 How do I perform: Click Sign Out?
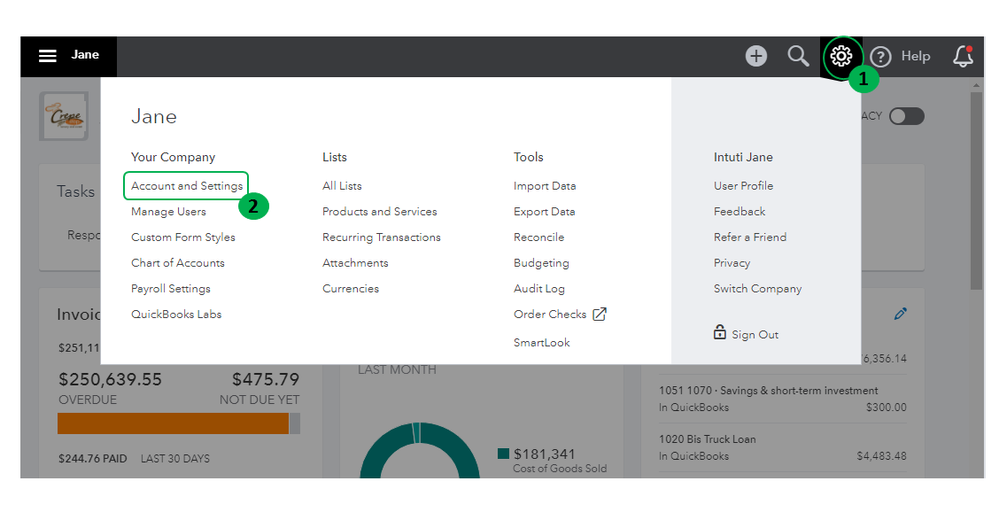755,335
